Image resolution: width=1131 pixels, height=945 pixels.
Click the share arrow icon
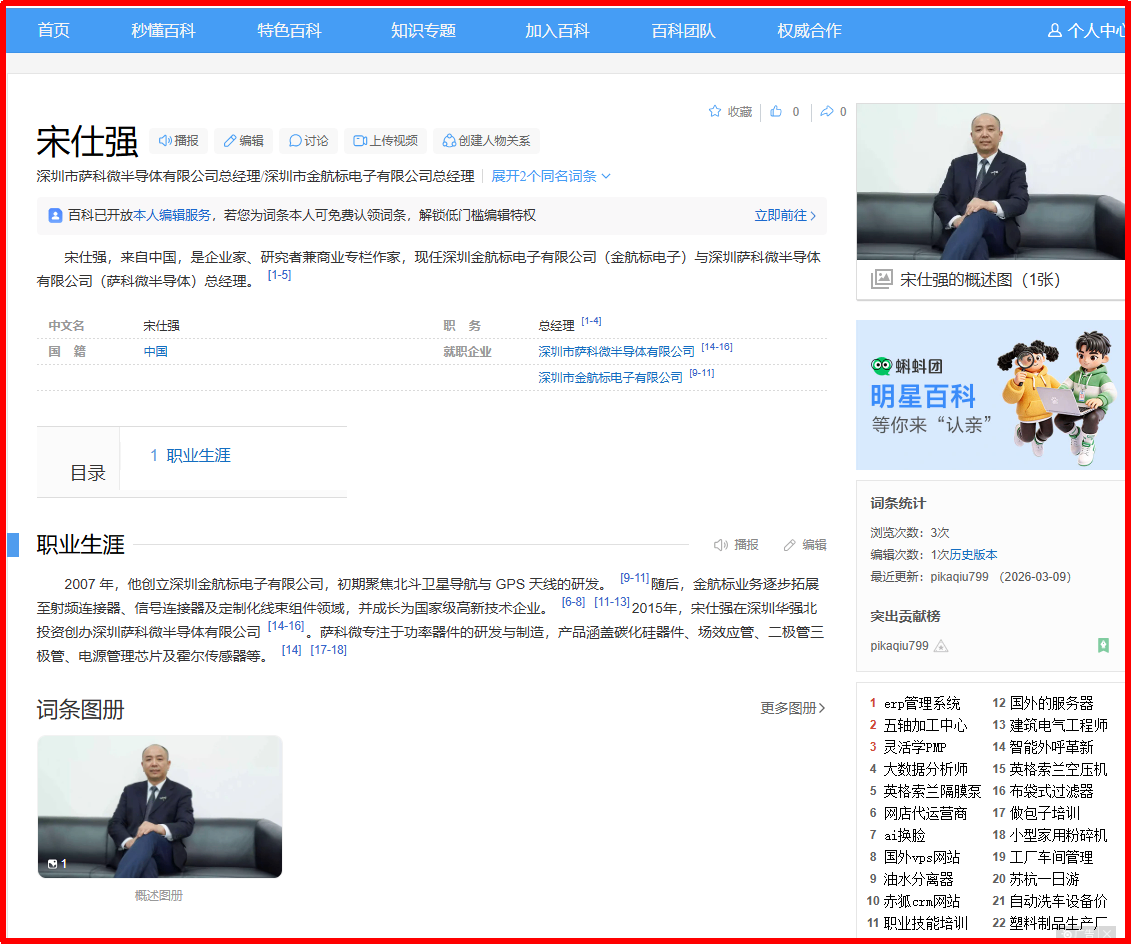[x=827, y=112]
